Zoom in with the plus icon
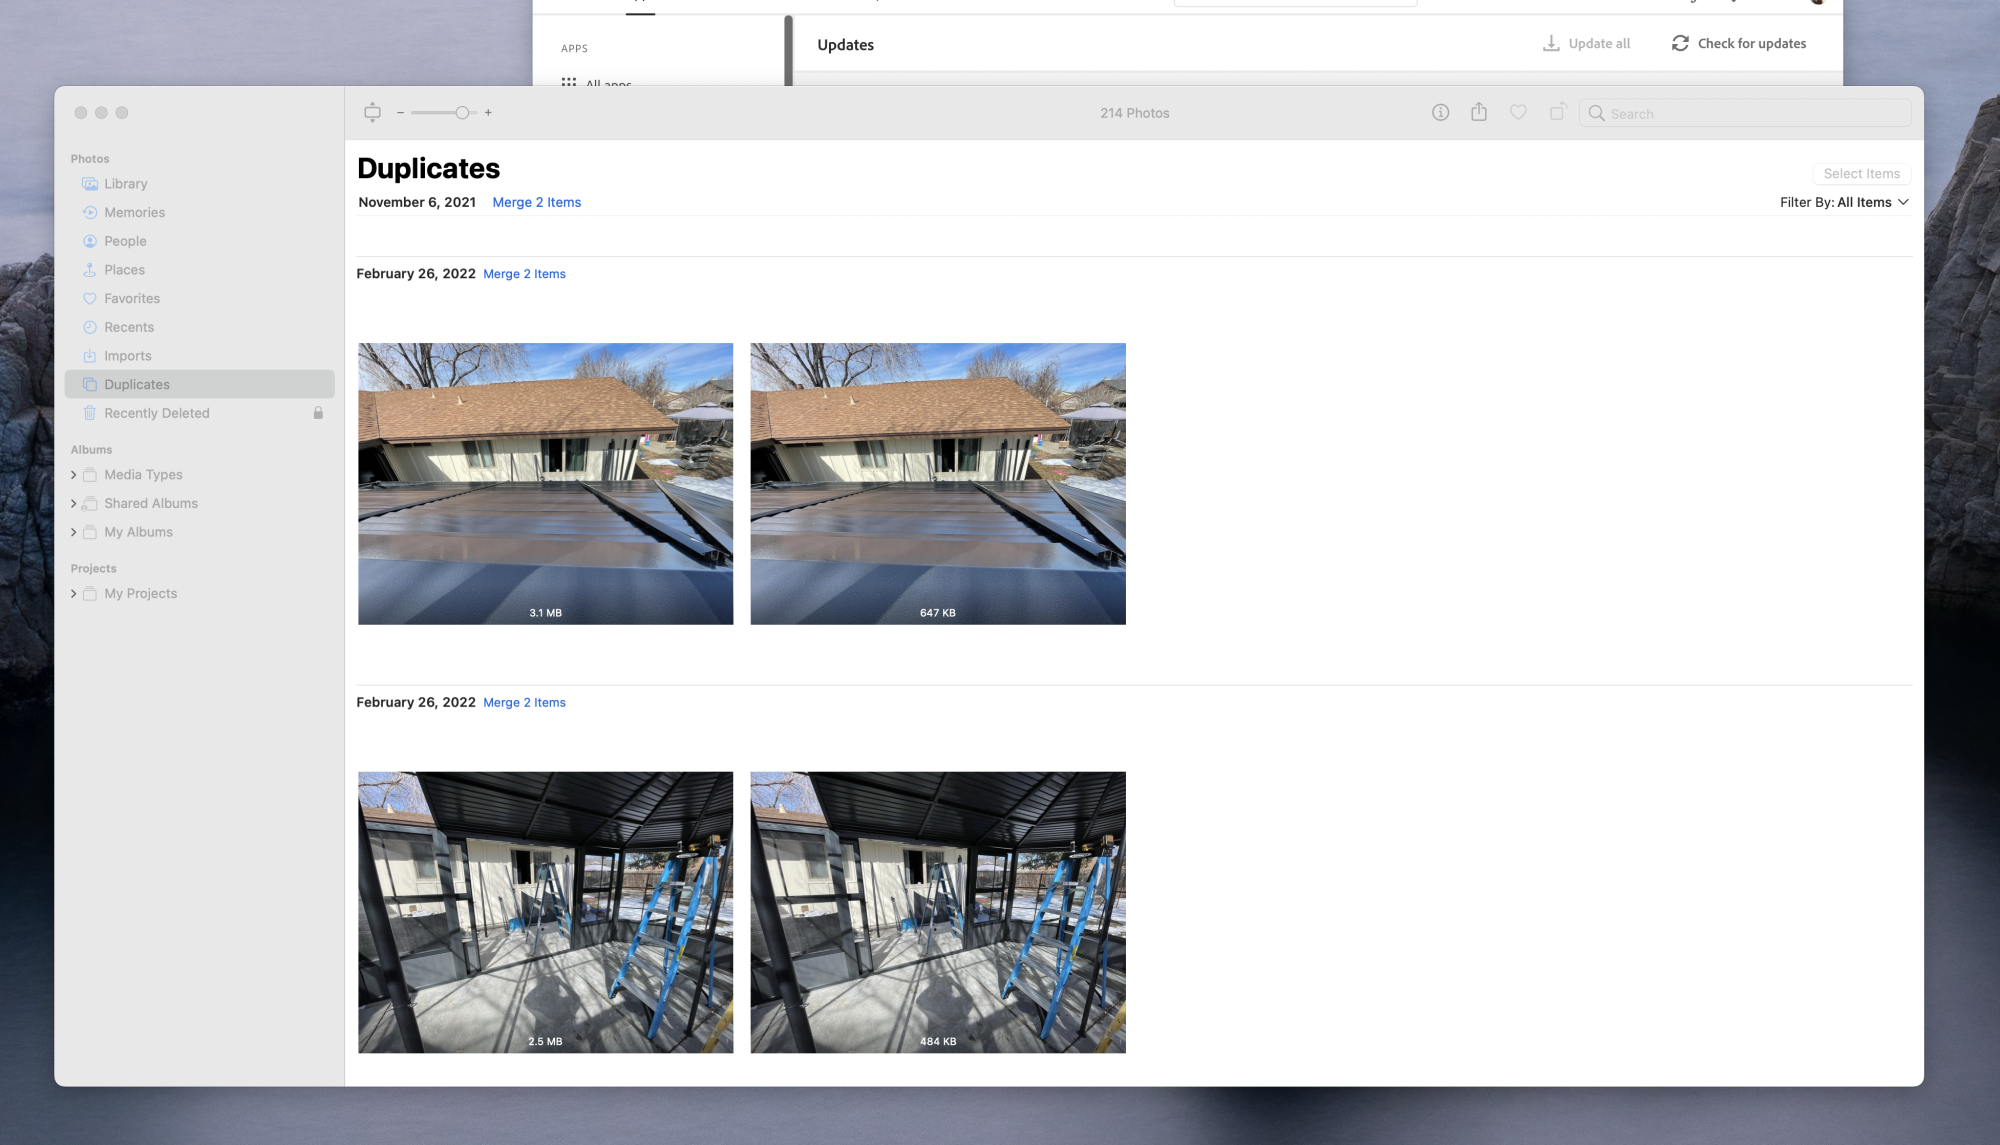This screenshot has width=2000, height=1145. (488, 113)
